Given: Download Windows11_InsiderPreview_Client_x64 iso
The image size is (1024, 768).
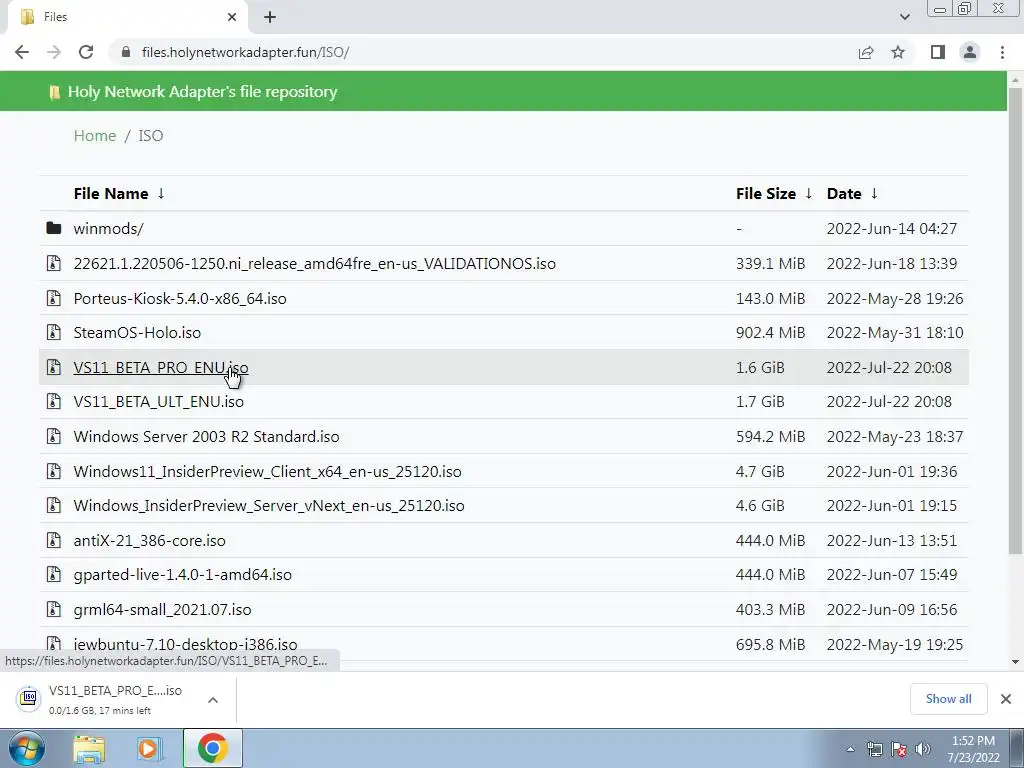Looking at the screenshot, I should (x=267, y=472).
